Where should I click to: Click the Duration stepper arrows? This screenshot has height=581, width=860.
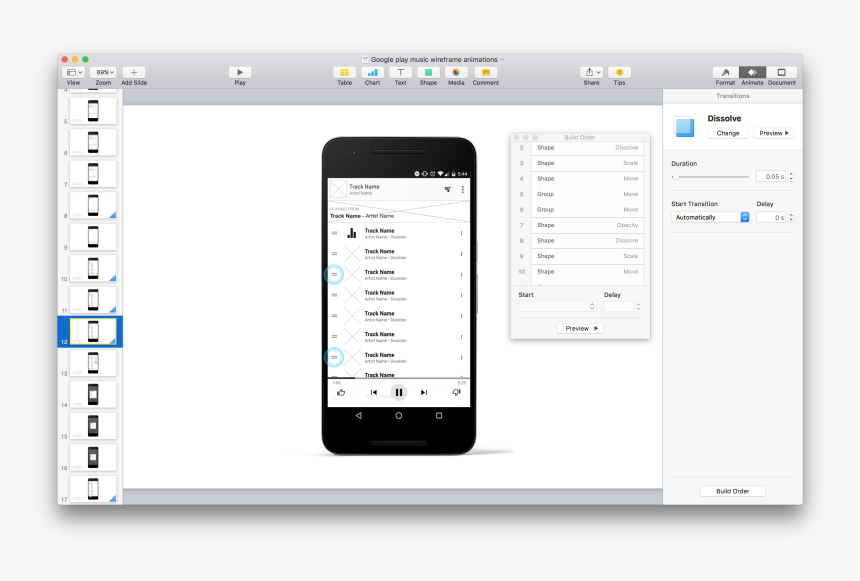[x=791, y=177]
